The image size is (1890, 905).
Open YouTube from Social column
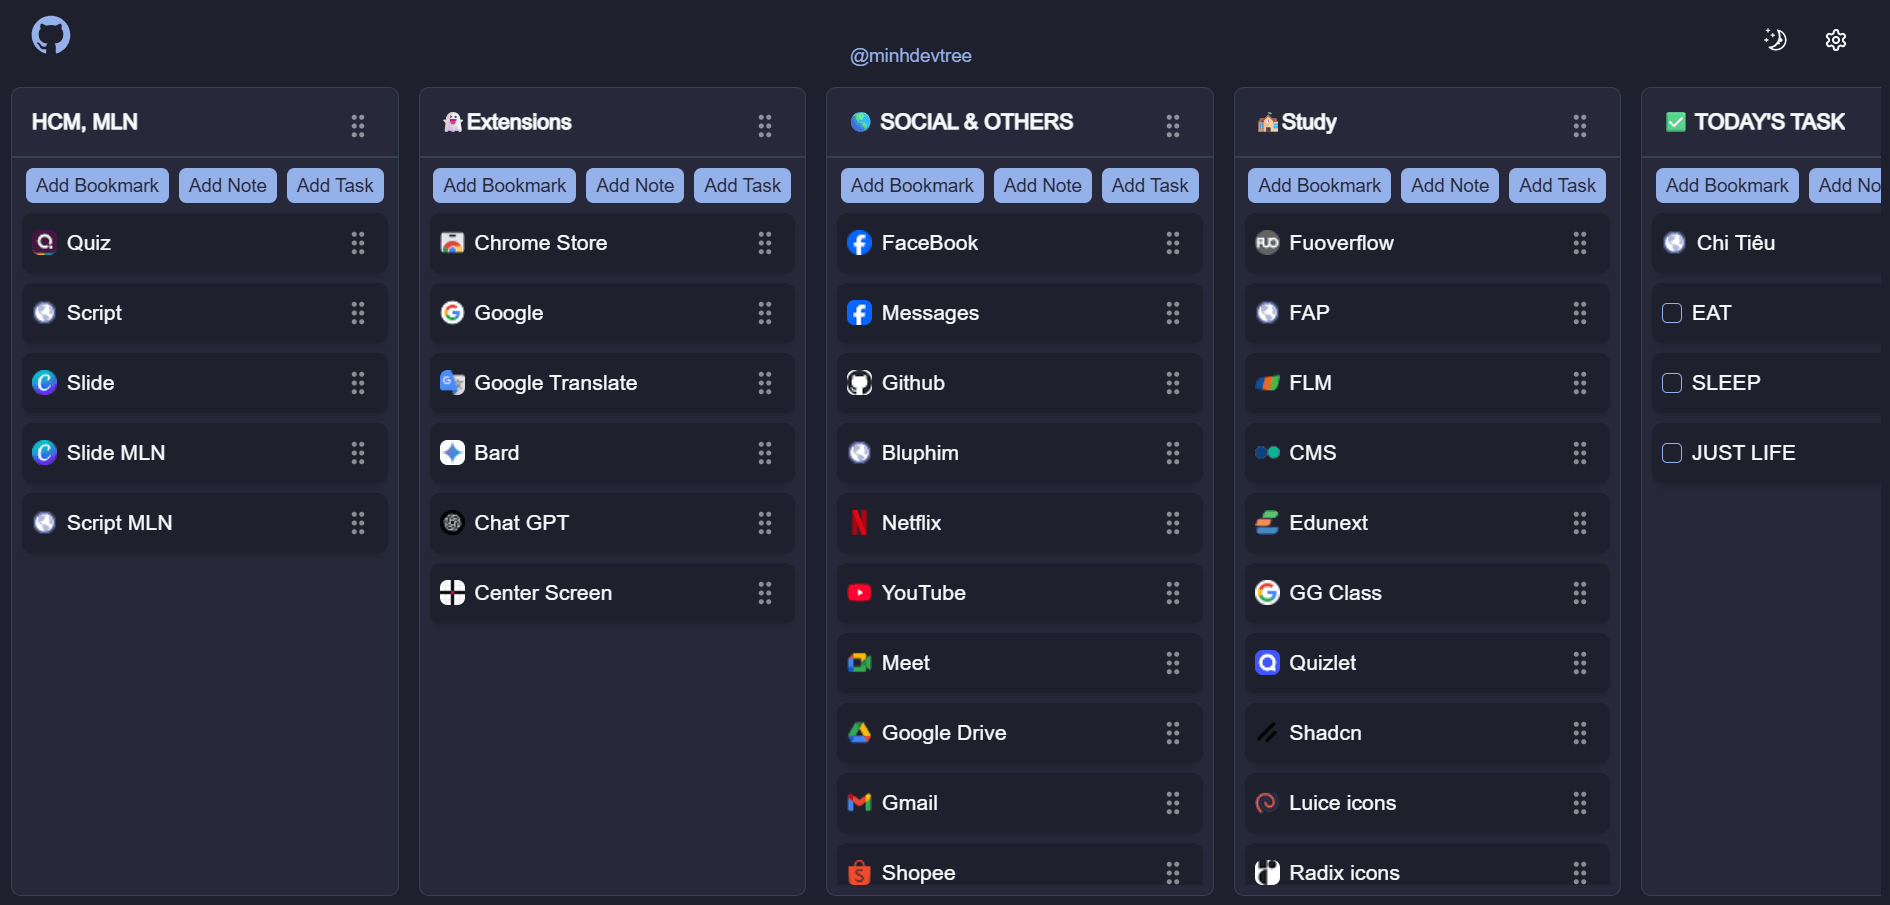(x=923, y=593)
